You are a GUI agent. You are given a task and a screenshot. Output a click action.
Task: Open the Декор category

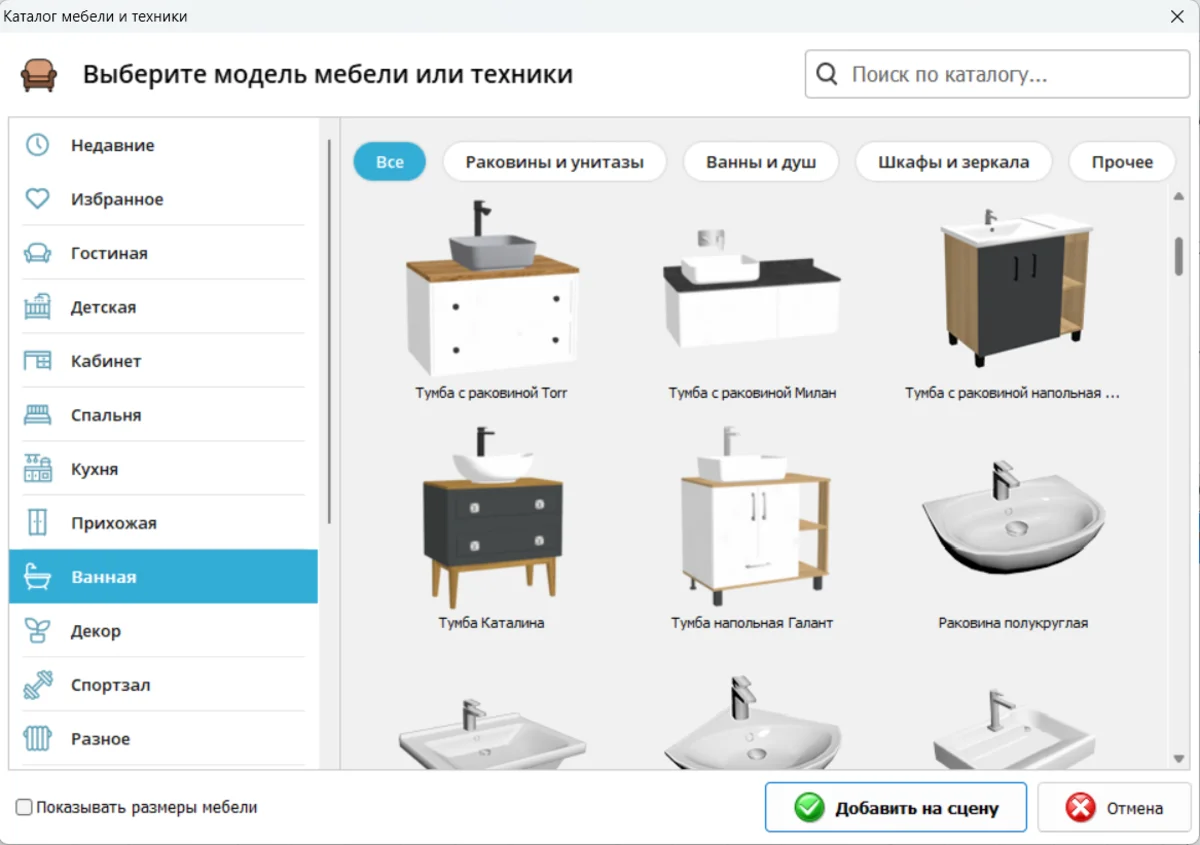tap(163, 631)
